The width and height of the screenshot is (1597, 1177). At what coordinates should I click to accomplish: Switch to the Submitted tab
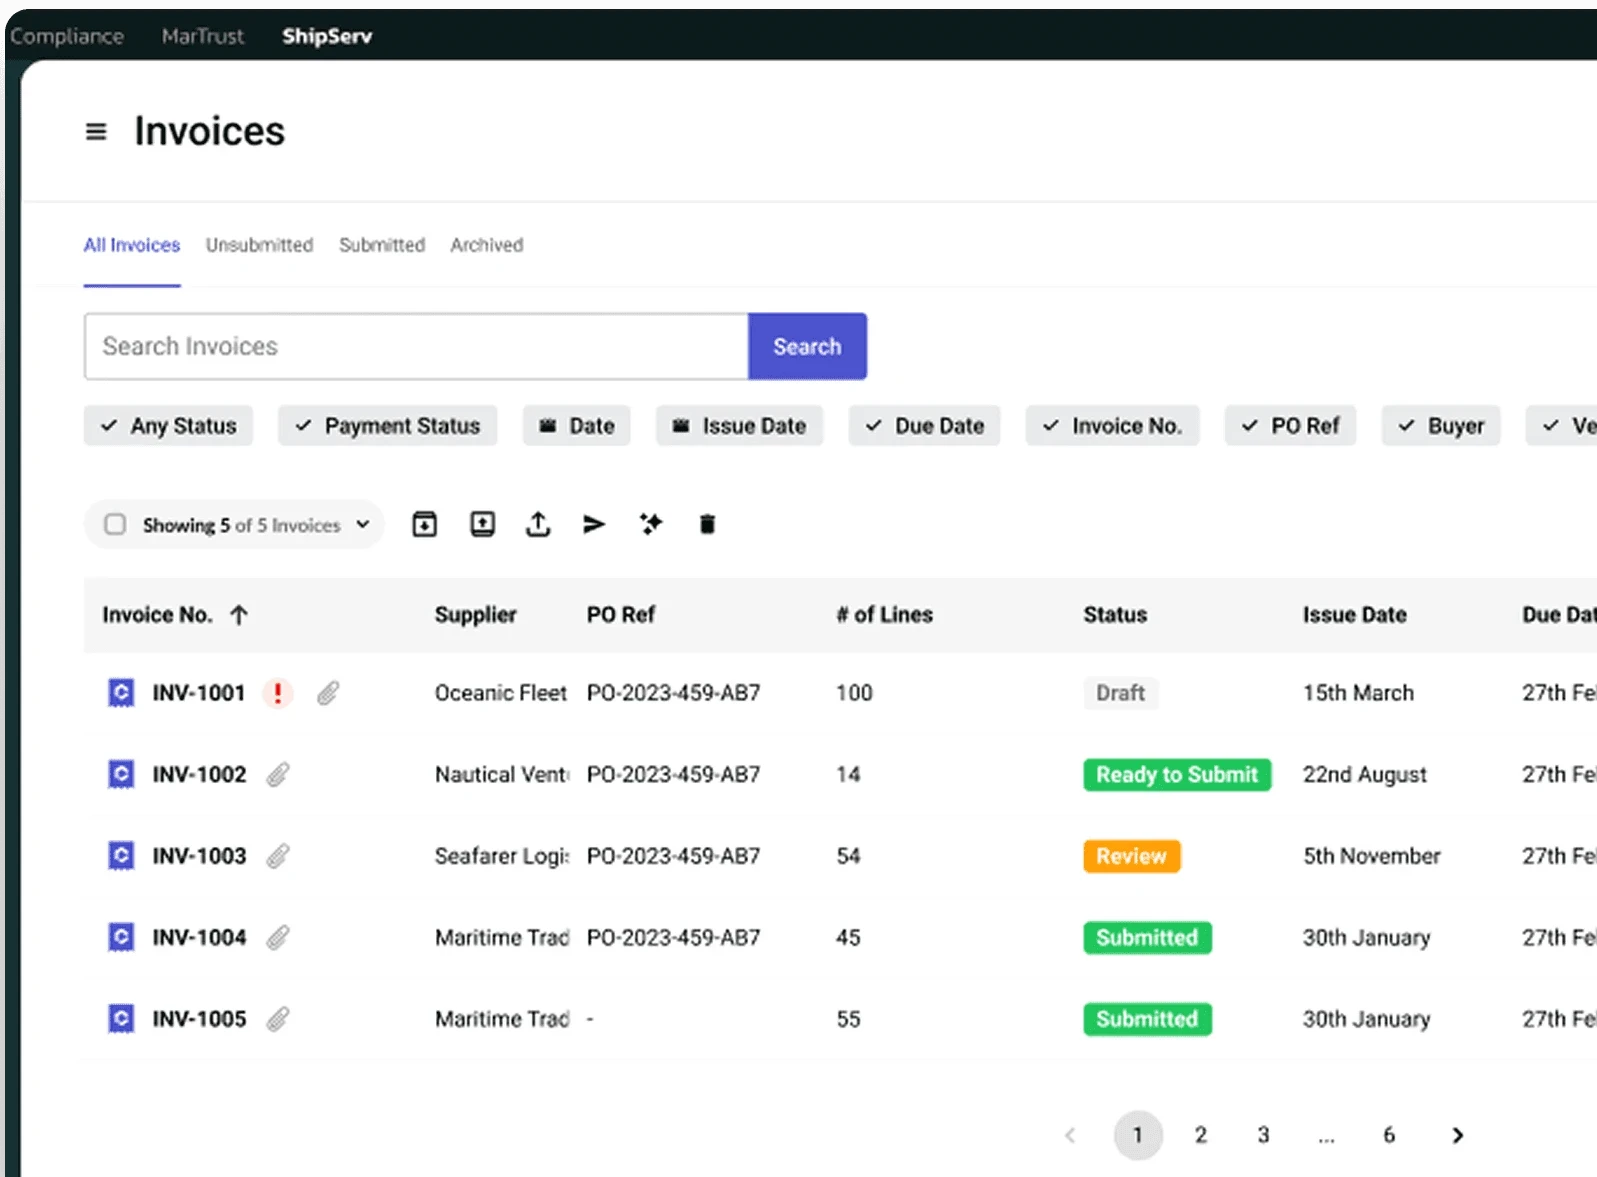click(382, 245)
